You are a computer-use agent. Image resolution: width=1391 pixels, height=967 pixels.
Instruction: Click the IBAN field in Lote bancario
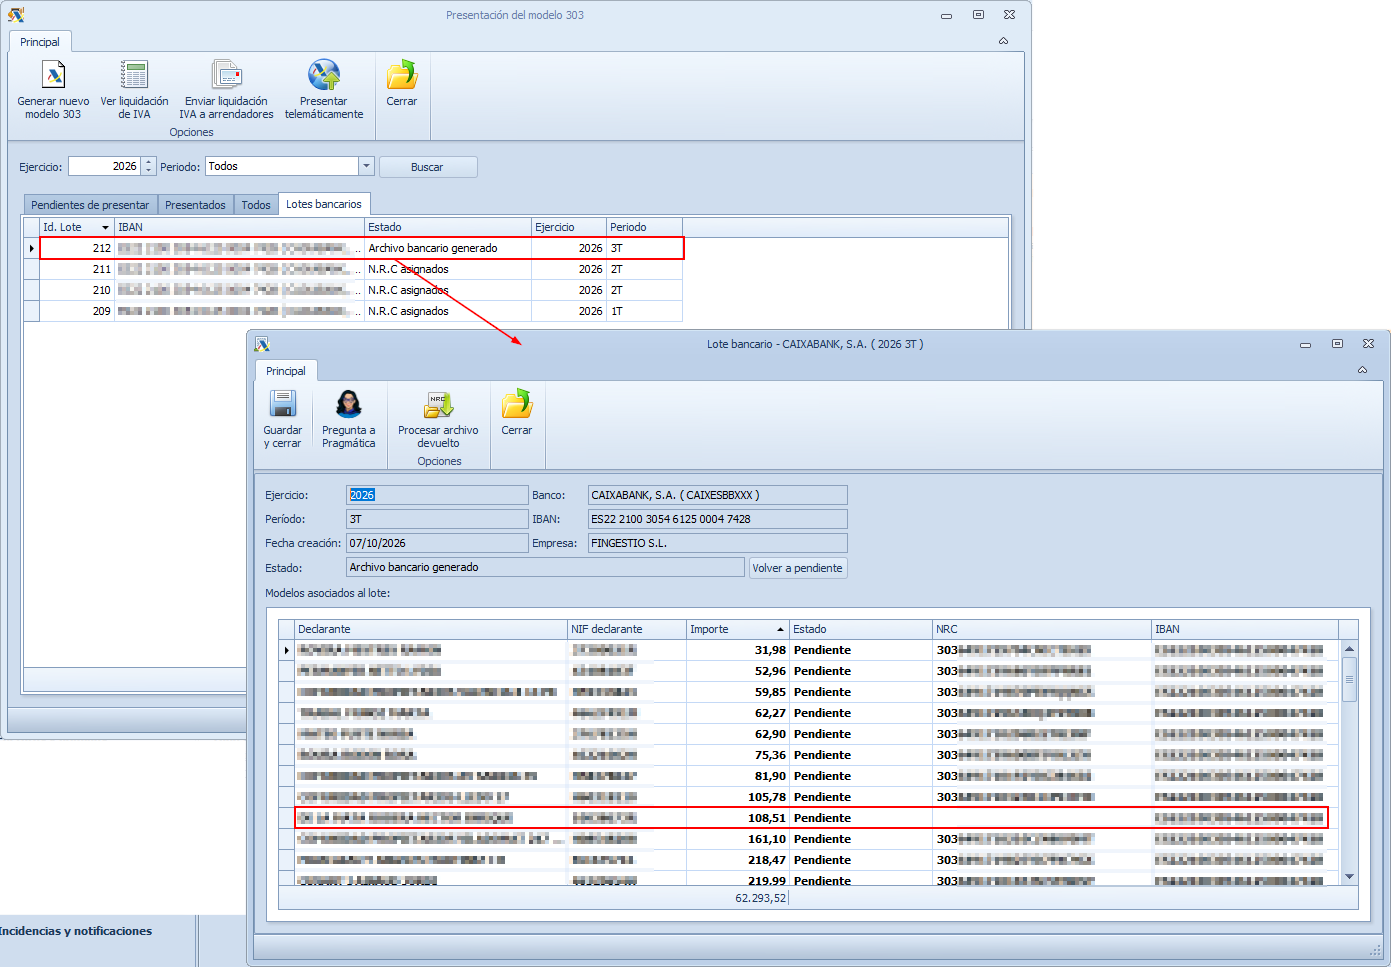pyautogui.click(x=717, y=519)
